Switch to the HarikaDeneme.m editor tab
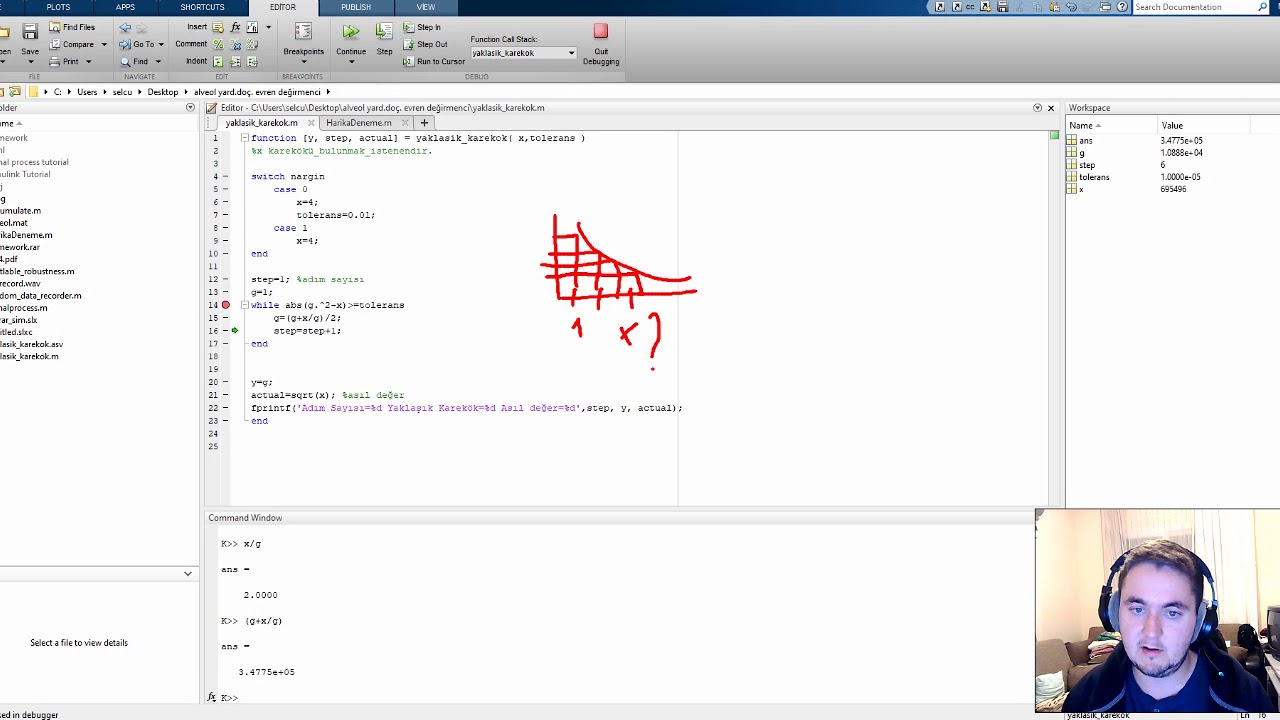 (x=359, y=123)
